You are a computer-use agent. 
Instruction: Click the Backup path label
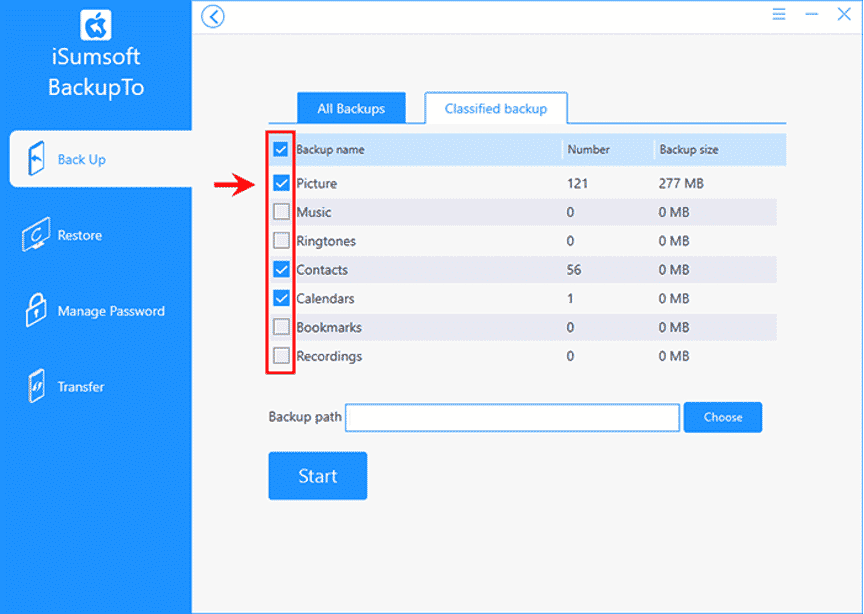tap(305, 417)
